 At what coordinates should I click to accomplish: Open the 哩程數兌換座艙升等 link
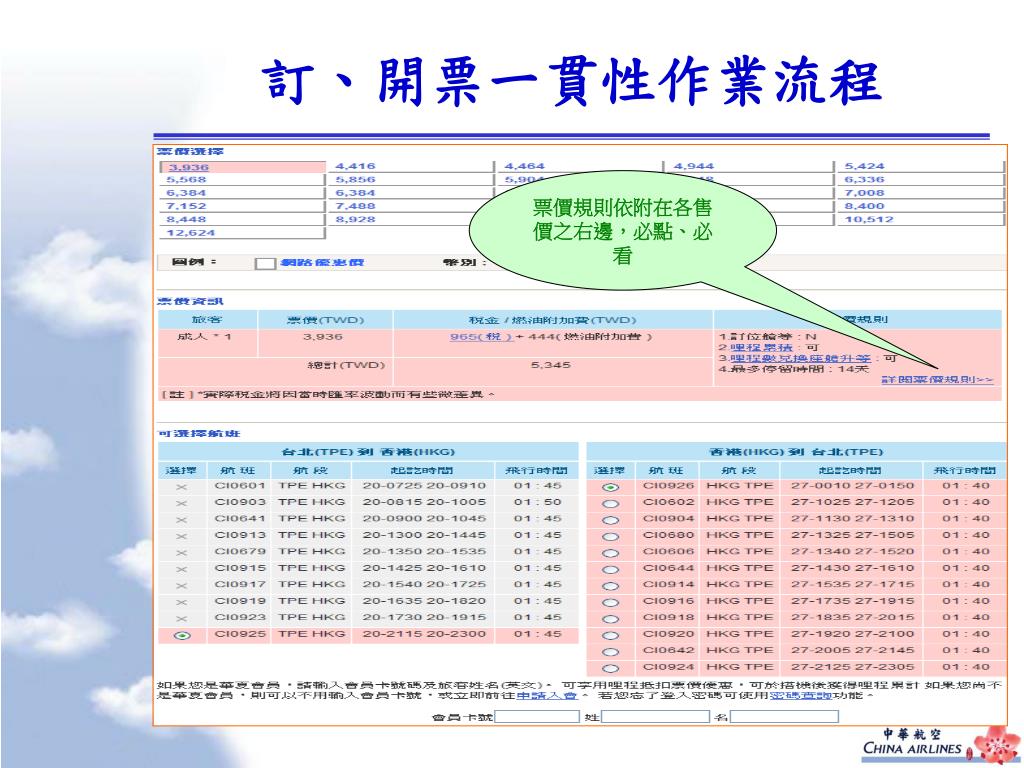pos(800,359)
